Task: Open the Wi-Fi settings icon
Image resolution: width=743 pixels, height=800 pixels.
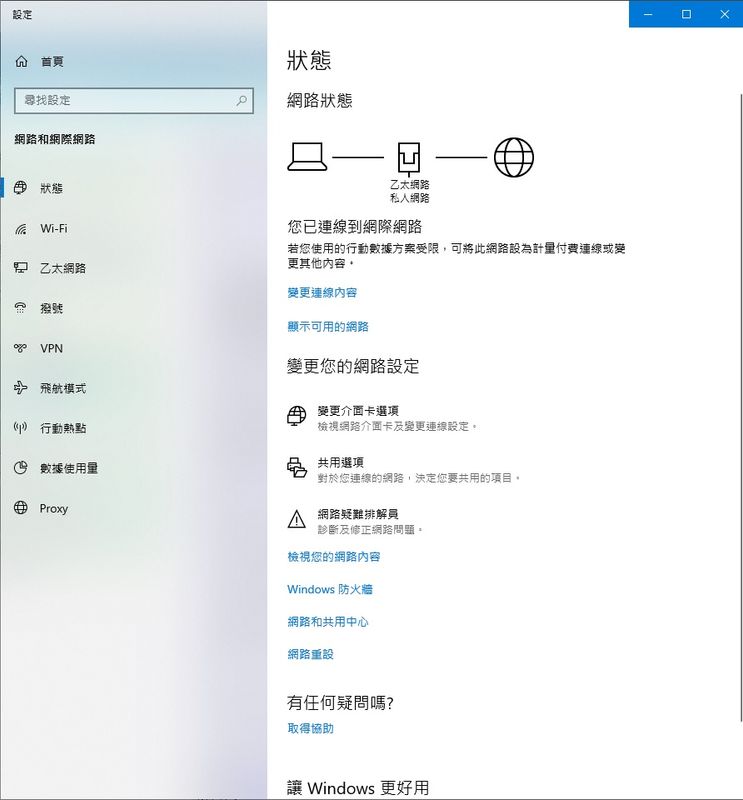Action: click(x=21, y=229)
